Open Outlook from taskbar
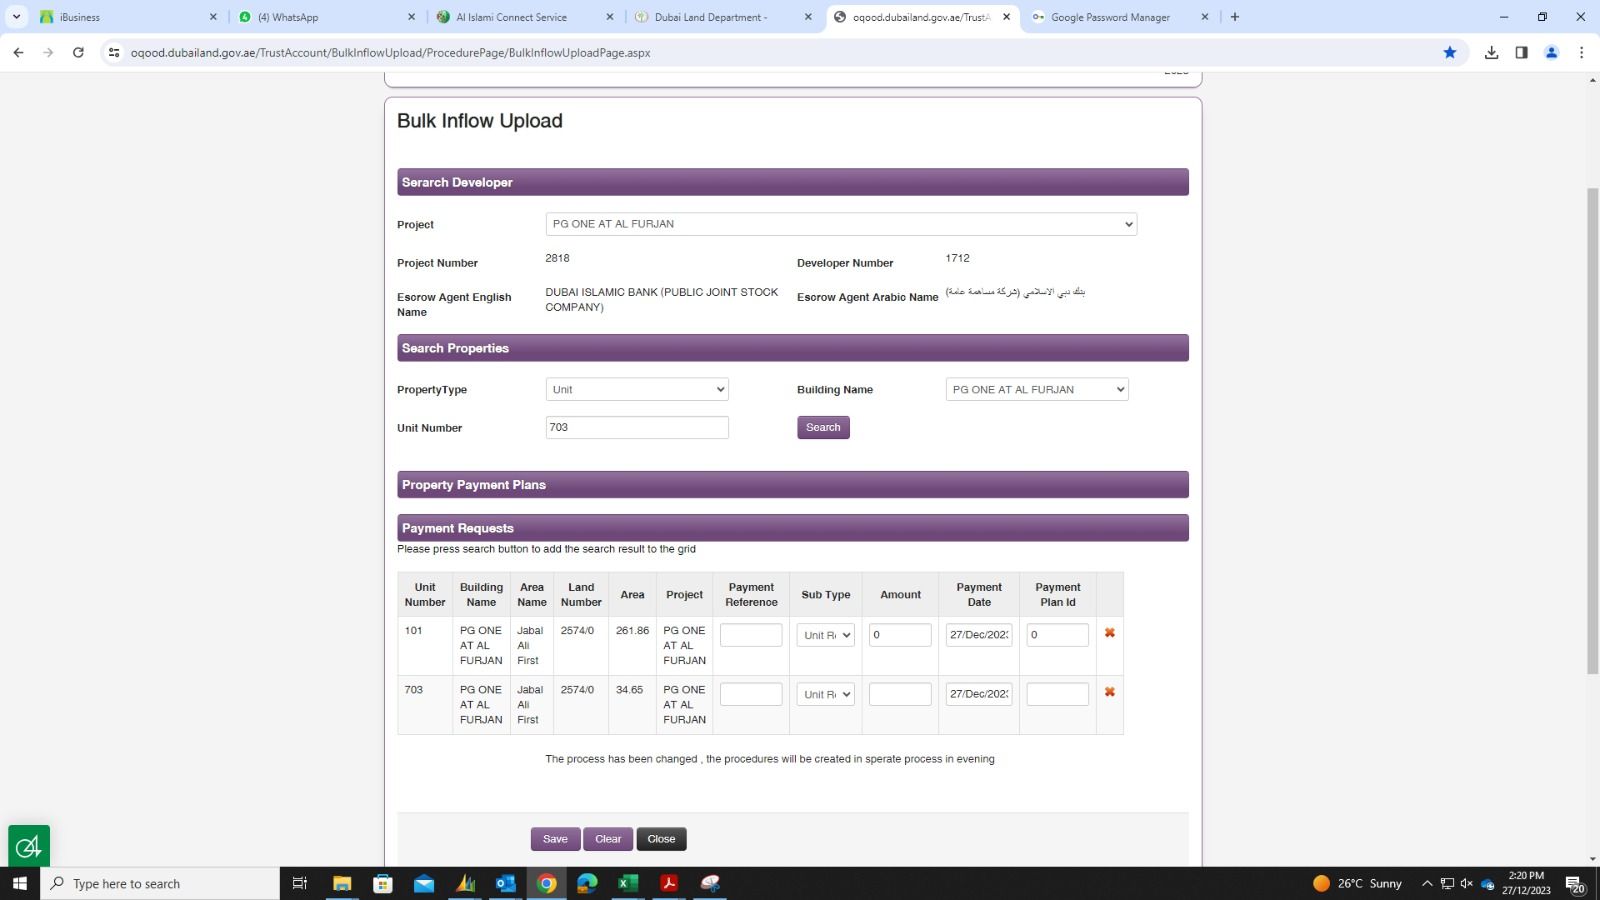Viewport: 1600px width, 900px height. [x=506, y=883]
